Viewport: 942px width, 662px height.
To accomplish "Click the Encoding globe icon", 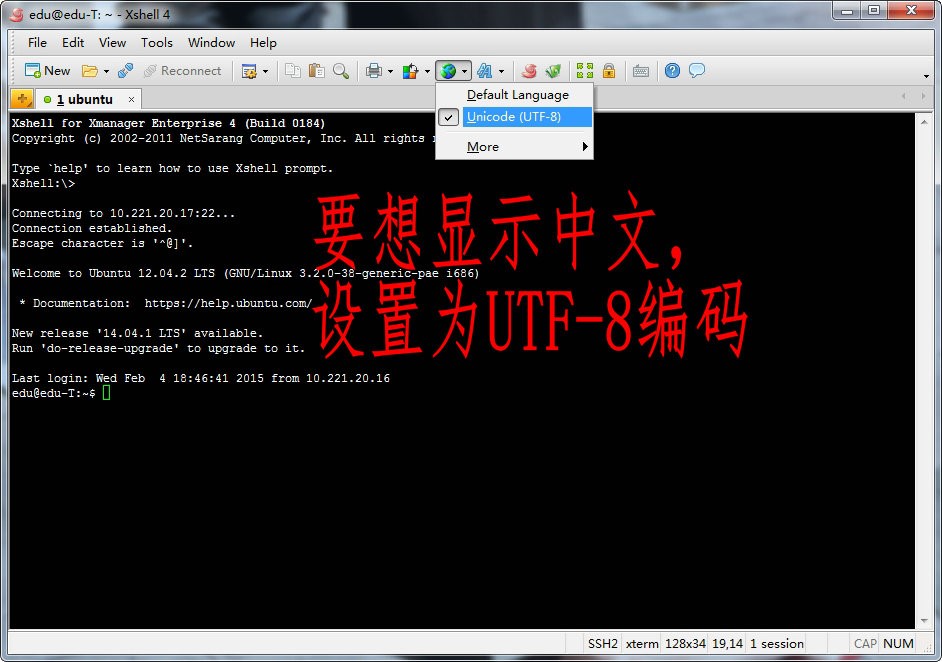I will pos(448,71).
